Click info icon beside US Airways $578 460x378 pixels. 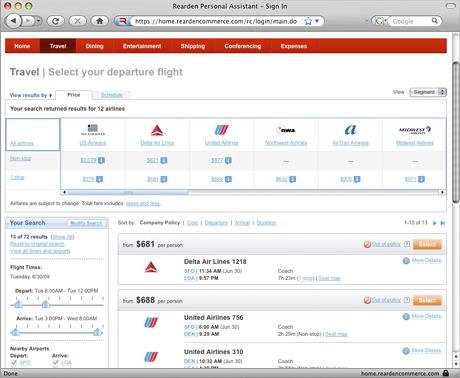click(x=99, y=179)
